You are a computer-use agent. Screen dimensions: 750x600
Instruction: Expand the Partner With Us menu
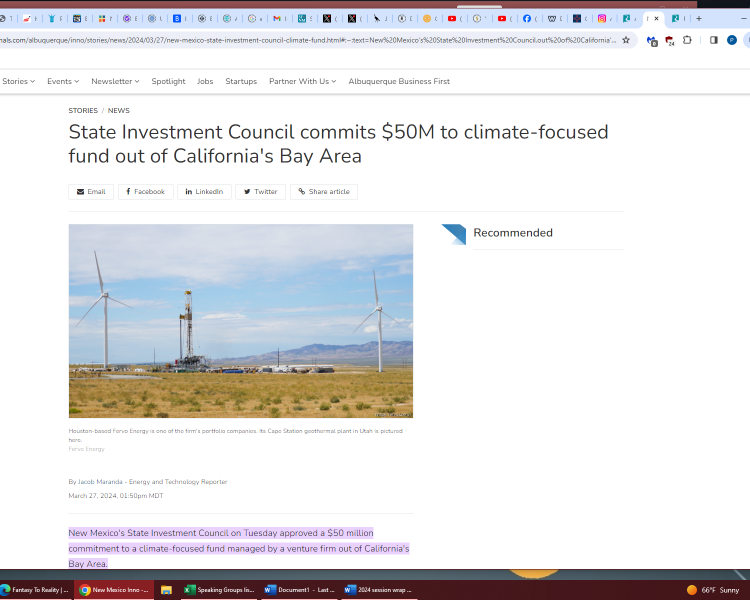tap(302, 81)
